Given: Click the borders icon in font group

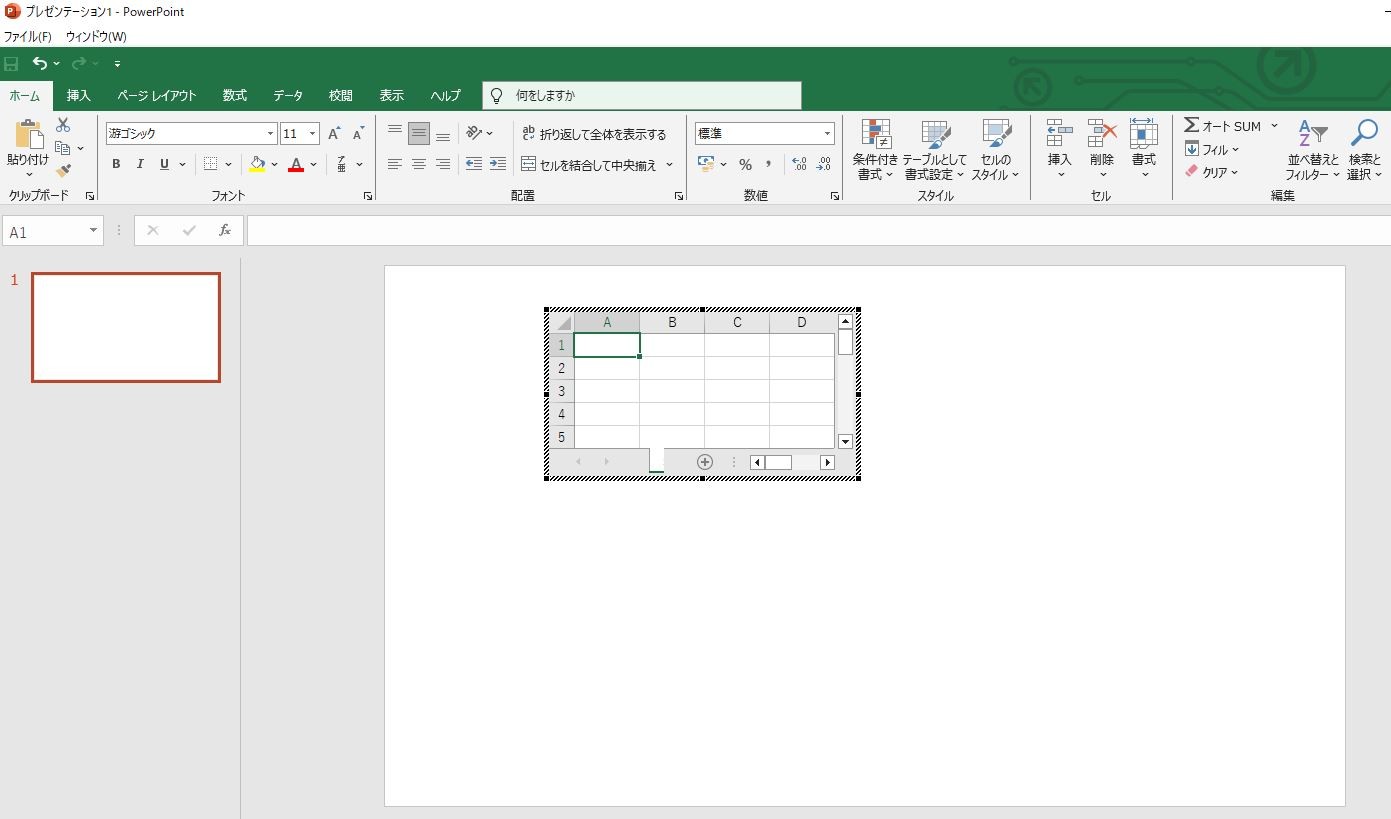Looking at the screenshot, I should [x=210, y=164].
